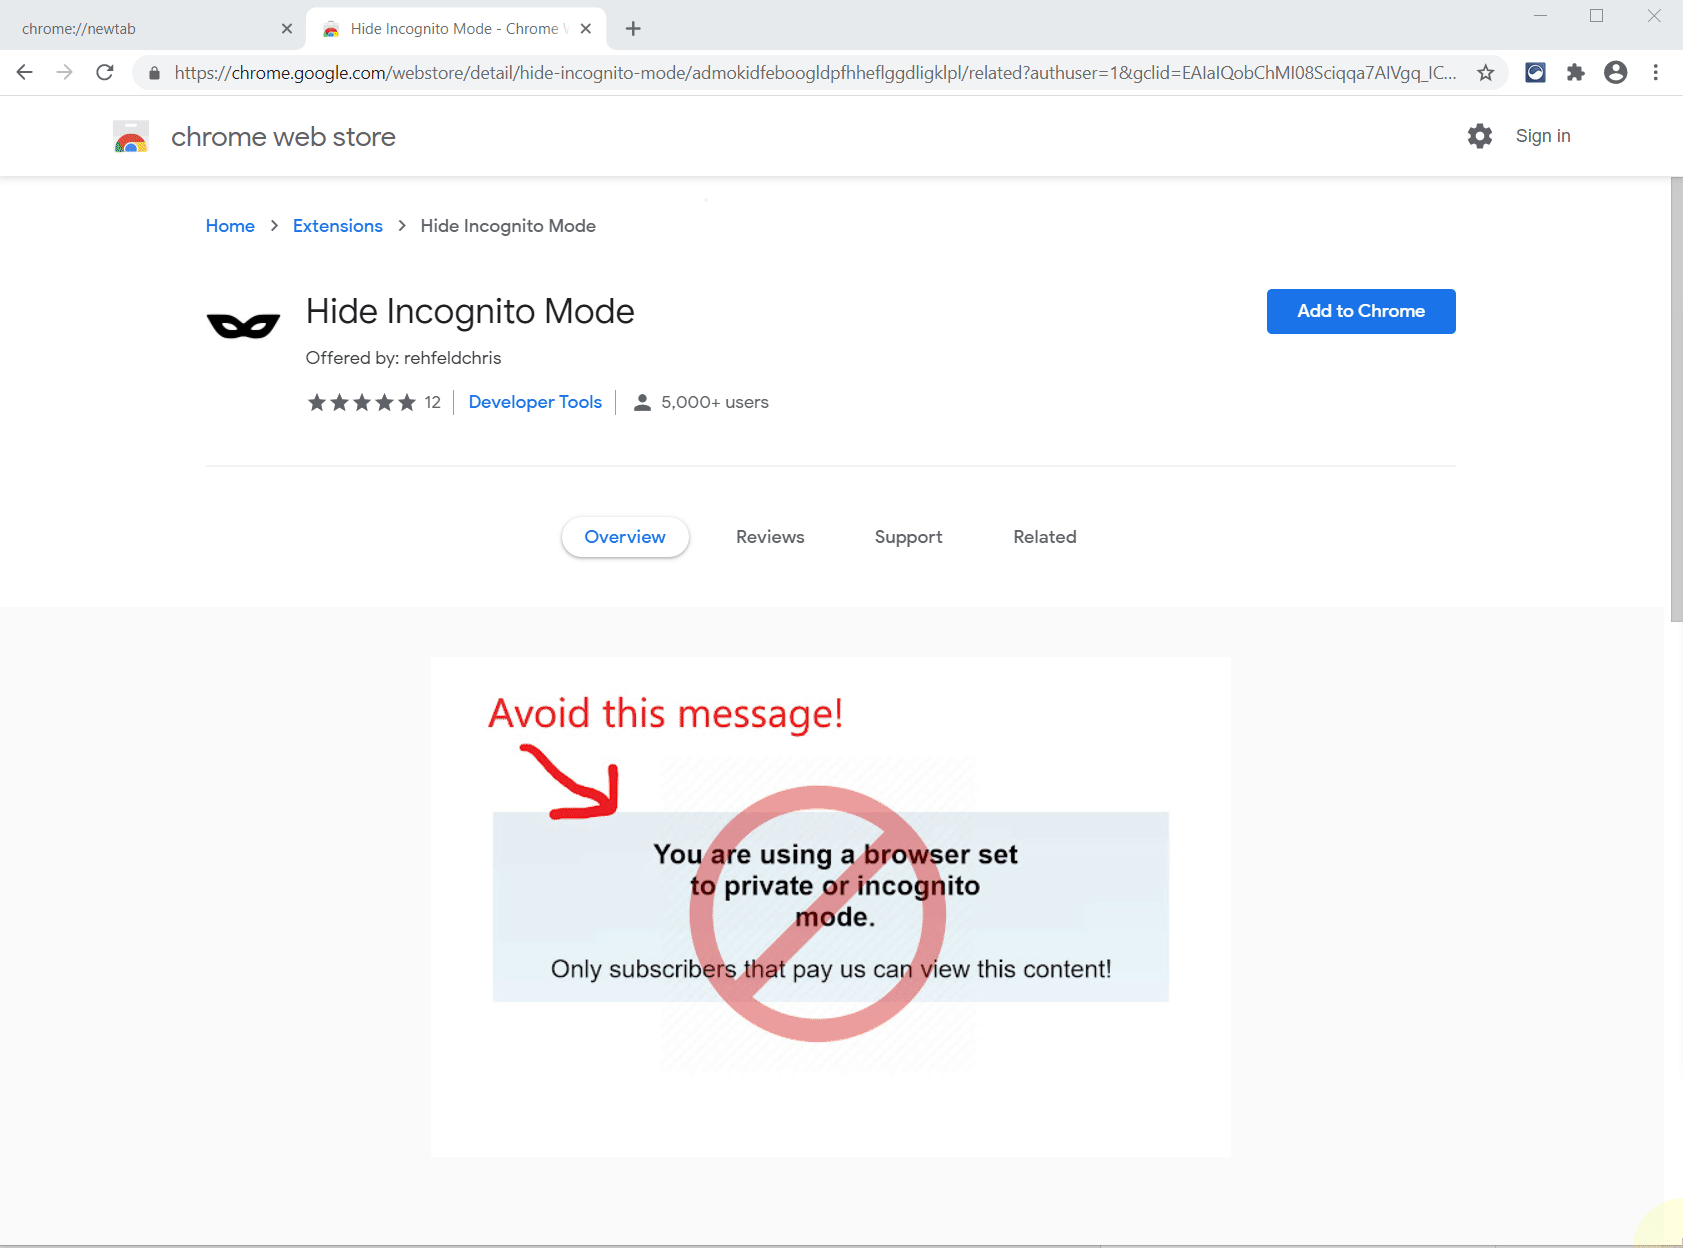Open the Reviews tab
This screenshot has height=1248, width=1683.
point(770,537)
